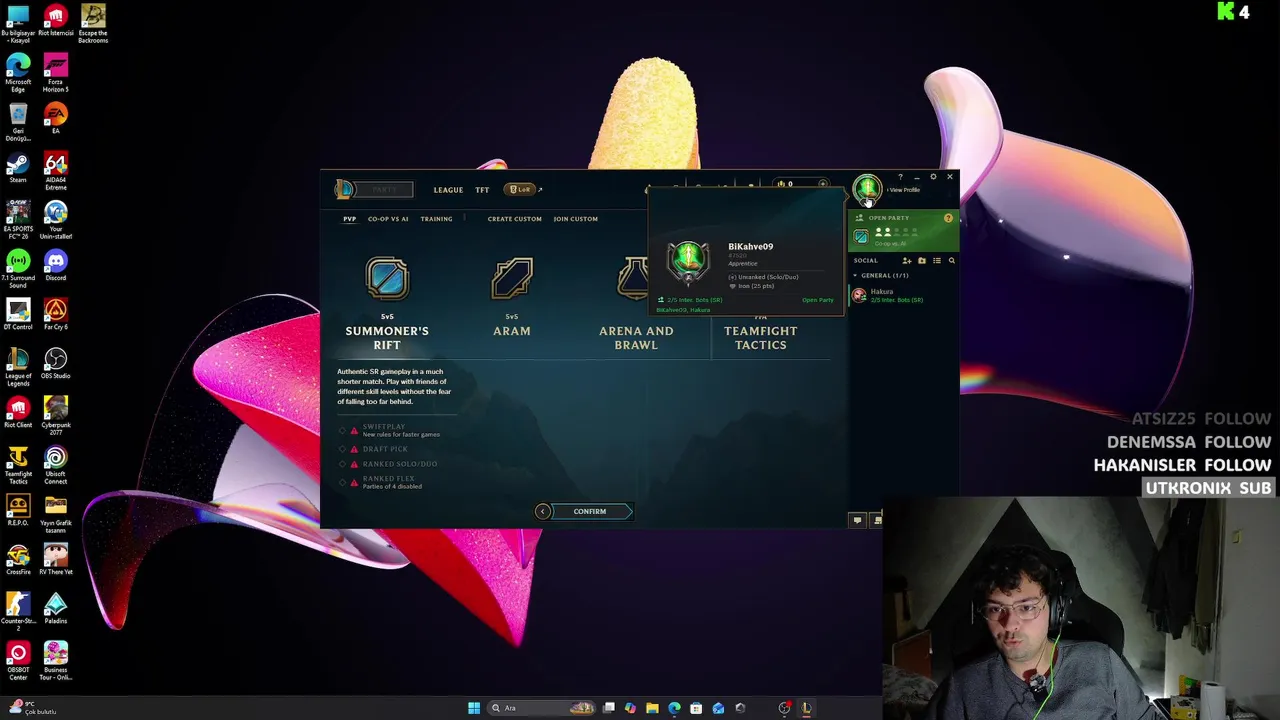Toggle the Social list view options icon

click(x=937, y=261)
